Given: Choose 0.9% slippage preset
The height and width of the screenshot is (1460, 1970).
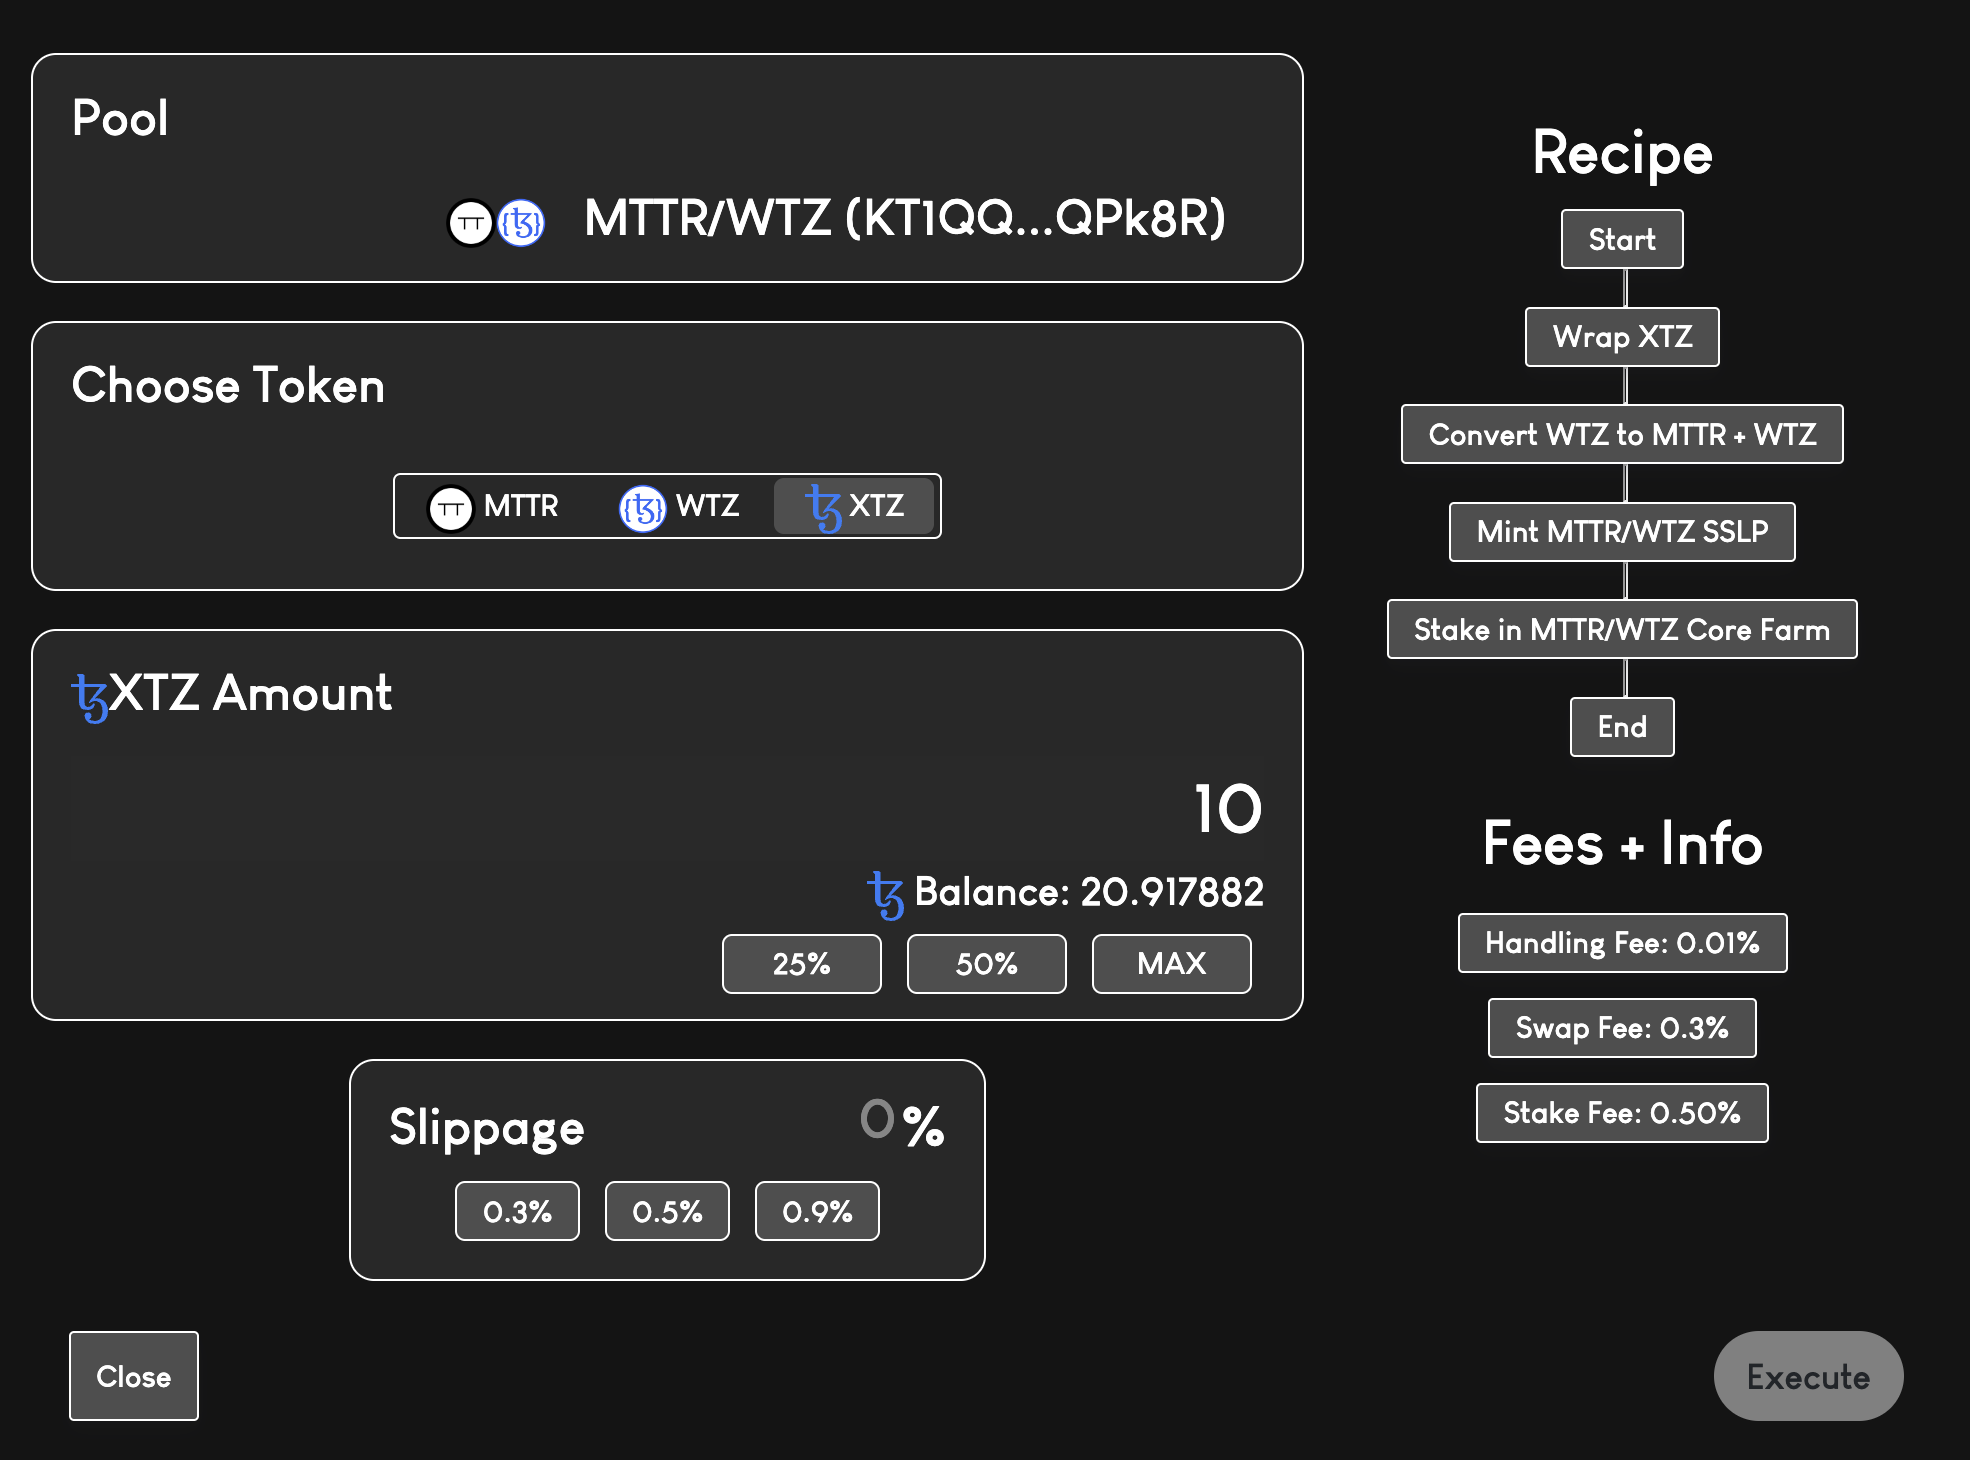Looking at the screenshot, I should 817,1212.
